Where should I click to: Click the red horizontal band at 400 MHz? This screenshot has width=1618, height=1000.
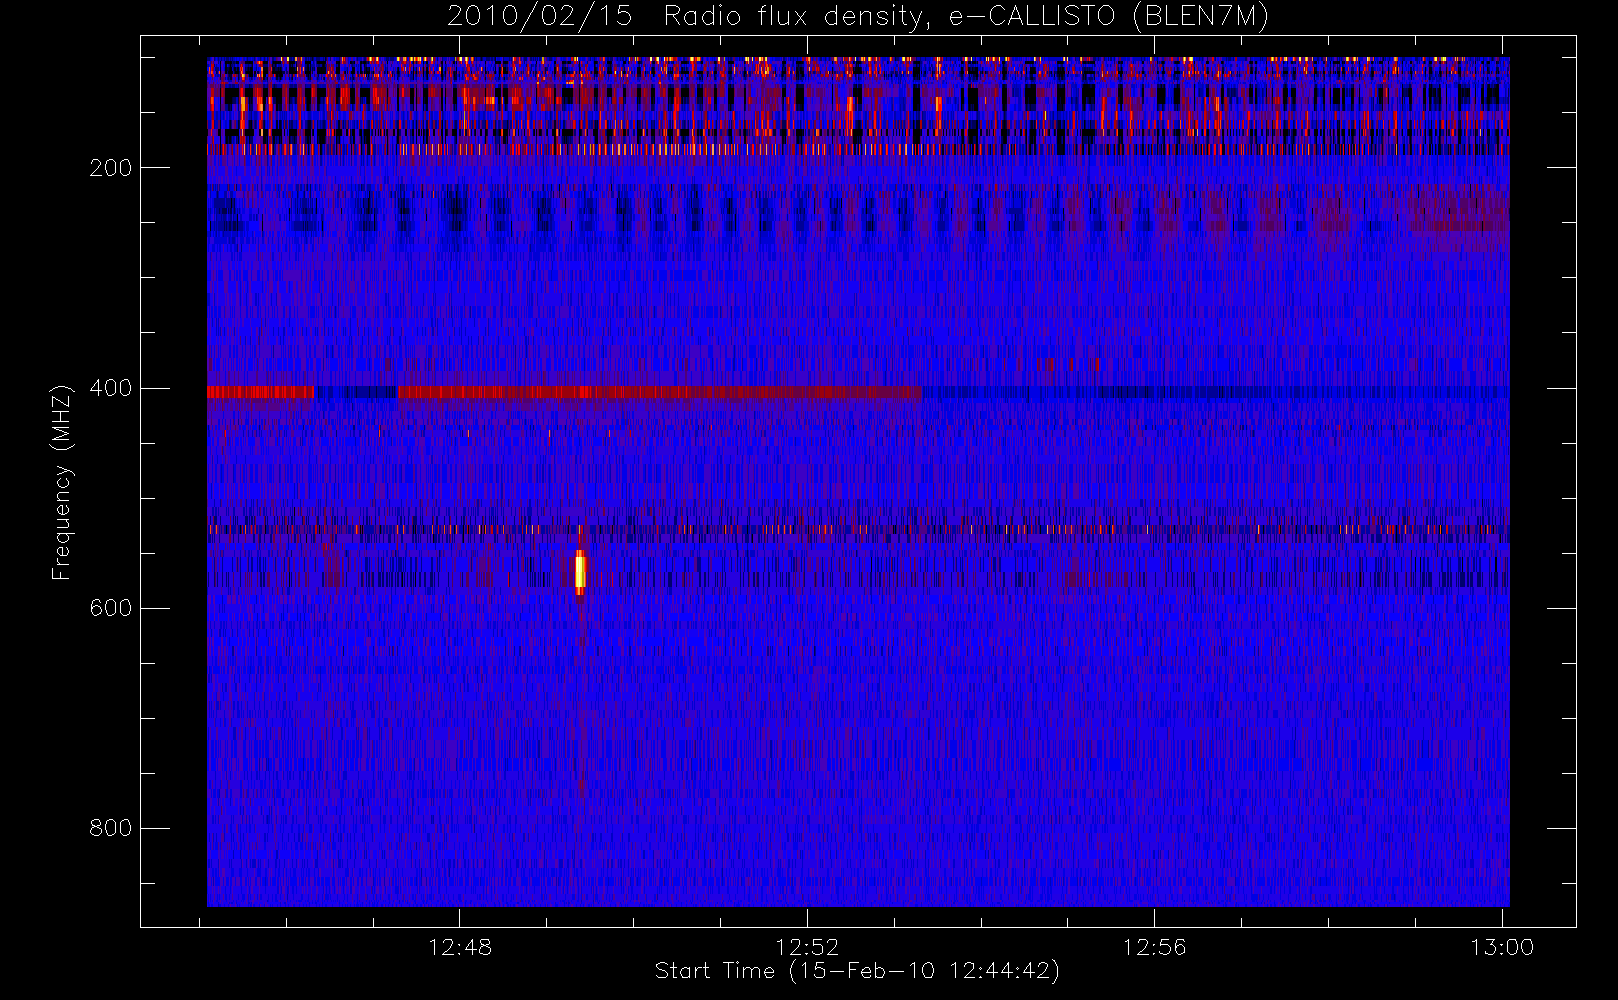564,392
